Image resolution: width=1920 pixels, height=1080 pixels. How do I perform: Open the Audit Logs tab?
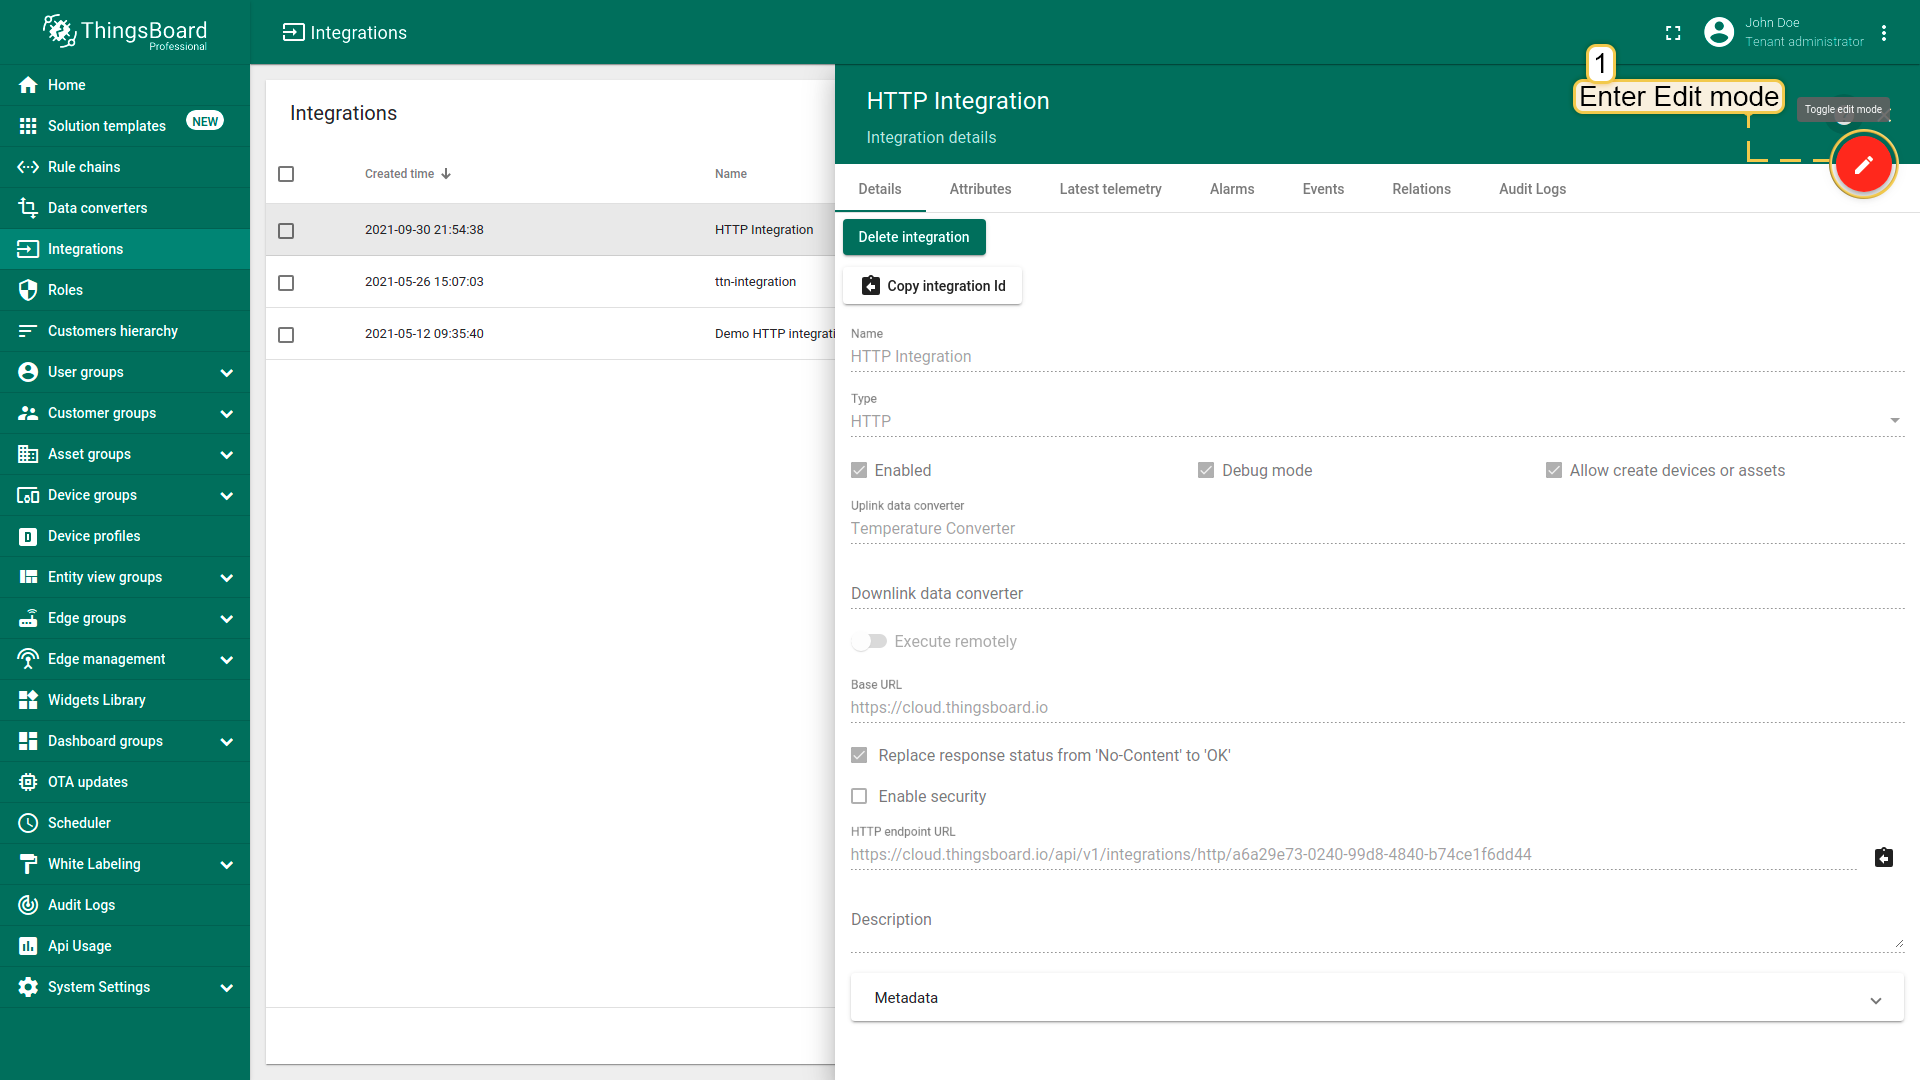1532,189
